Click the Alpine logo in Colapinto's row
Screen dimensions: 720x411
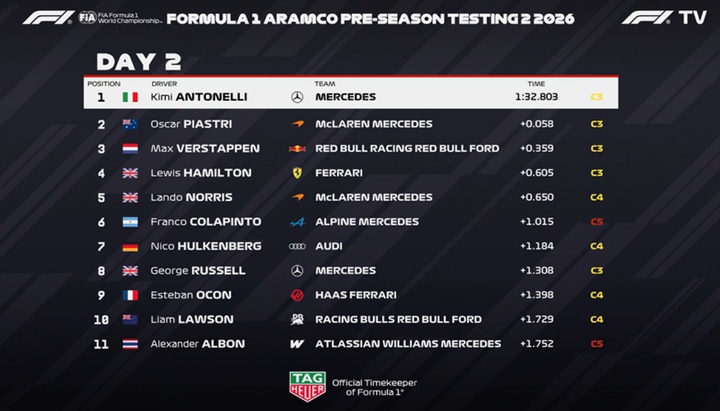point(296,222)
